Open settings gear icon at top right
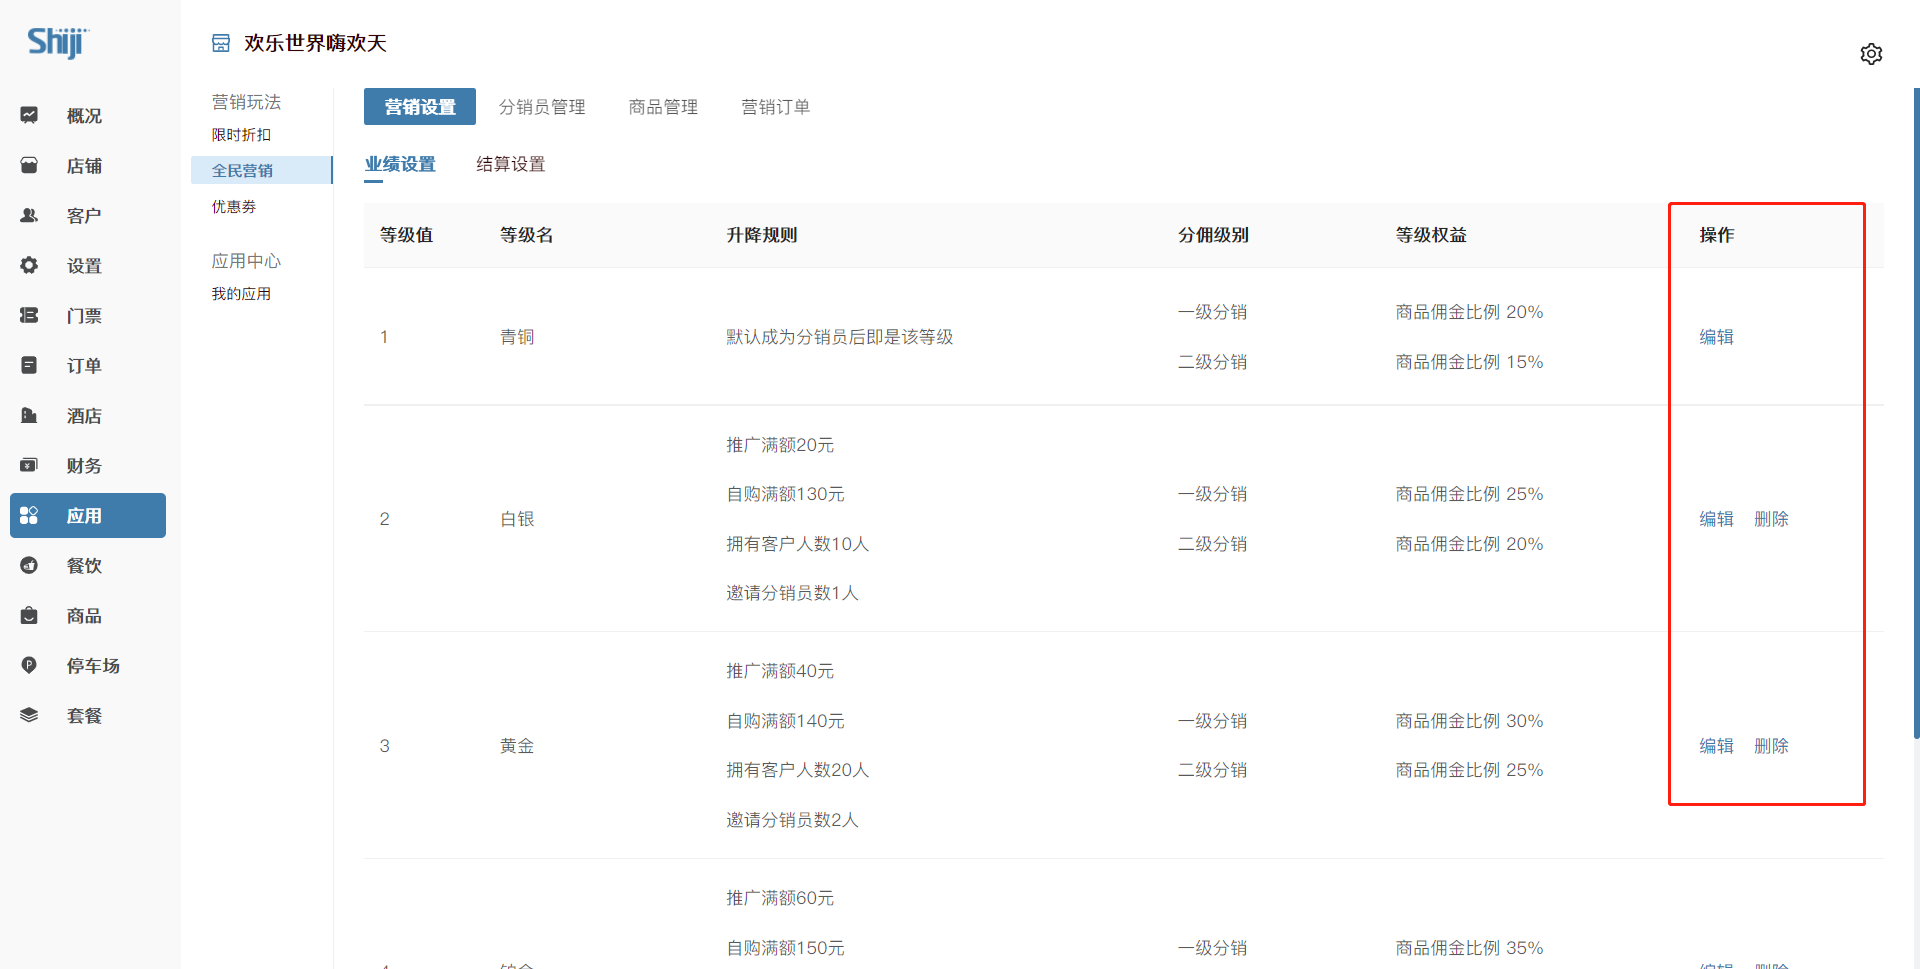 (1871, 54)
